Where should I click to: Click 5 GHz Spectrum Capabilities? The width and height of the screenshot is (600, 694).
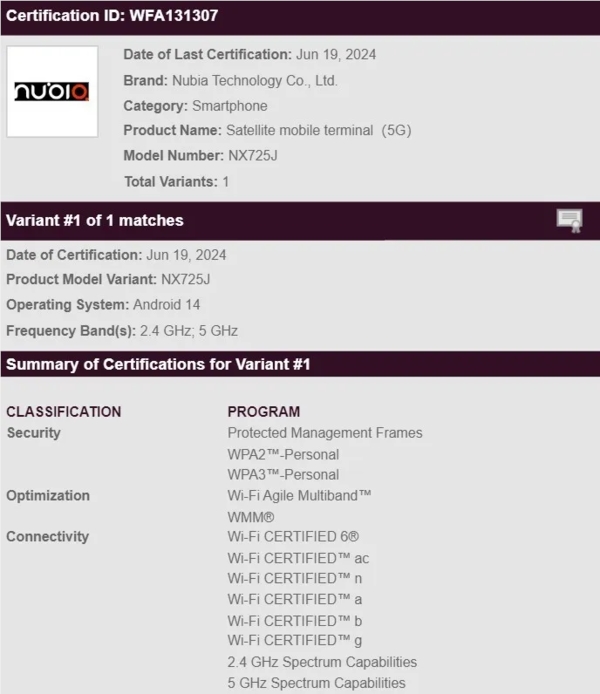[316, 683]
